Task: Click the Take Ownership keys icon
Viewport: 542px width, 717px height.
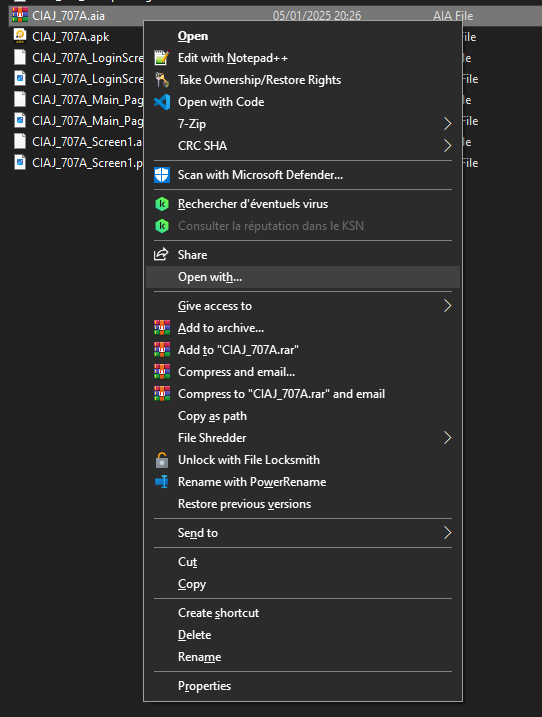Action: [x=162, y=80]
